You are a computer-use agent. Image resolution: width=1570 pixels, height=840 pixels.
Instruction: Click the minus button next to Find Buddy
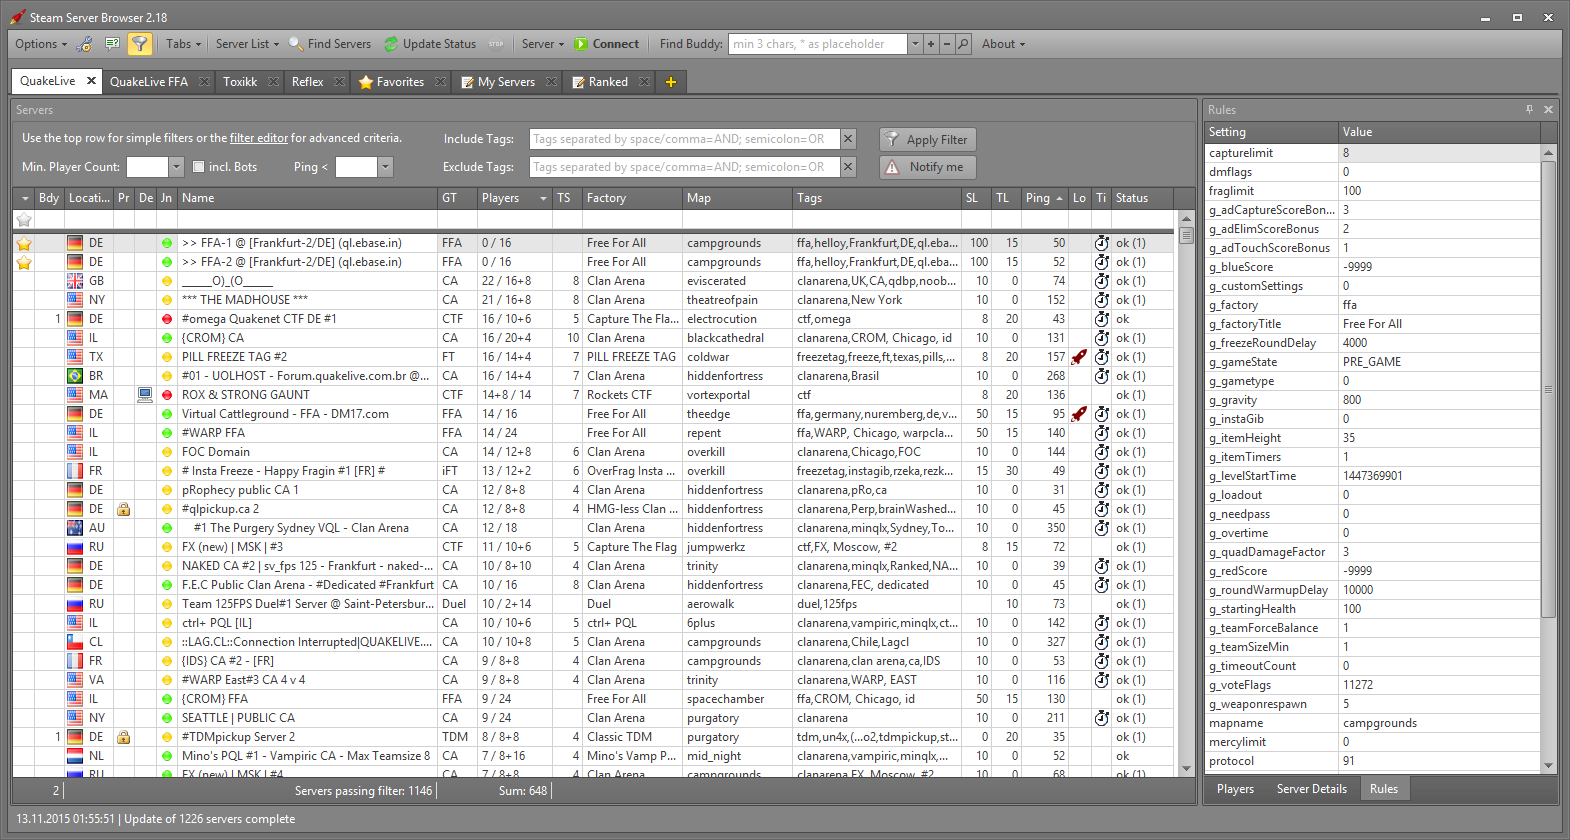(947, 44)
